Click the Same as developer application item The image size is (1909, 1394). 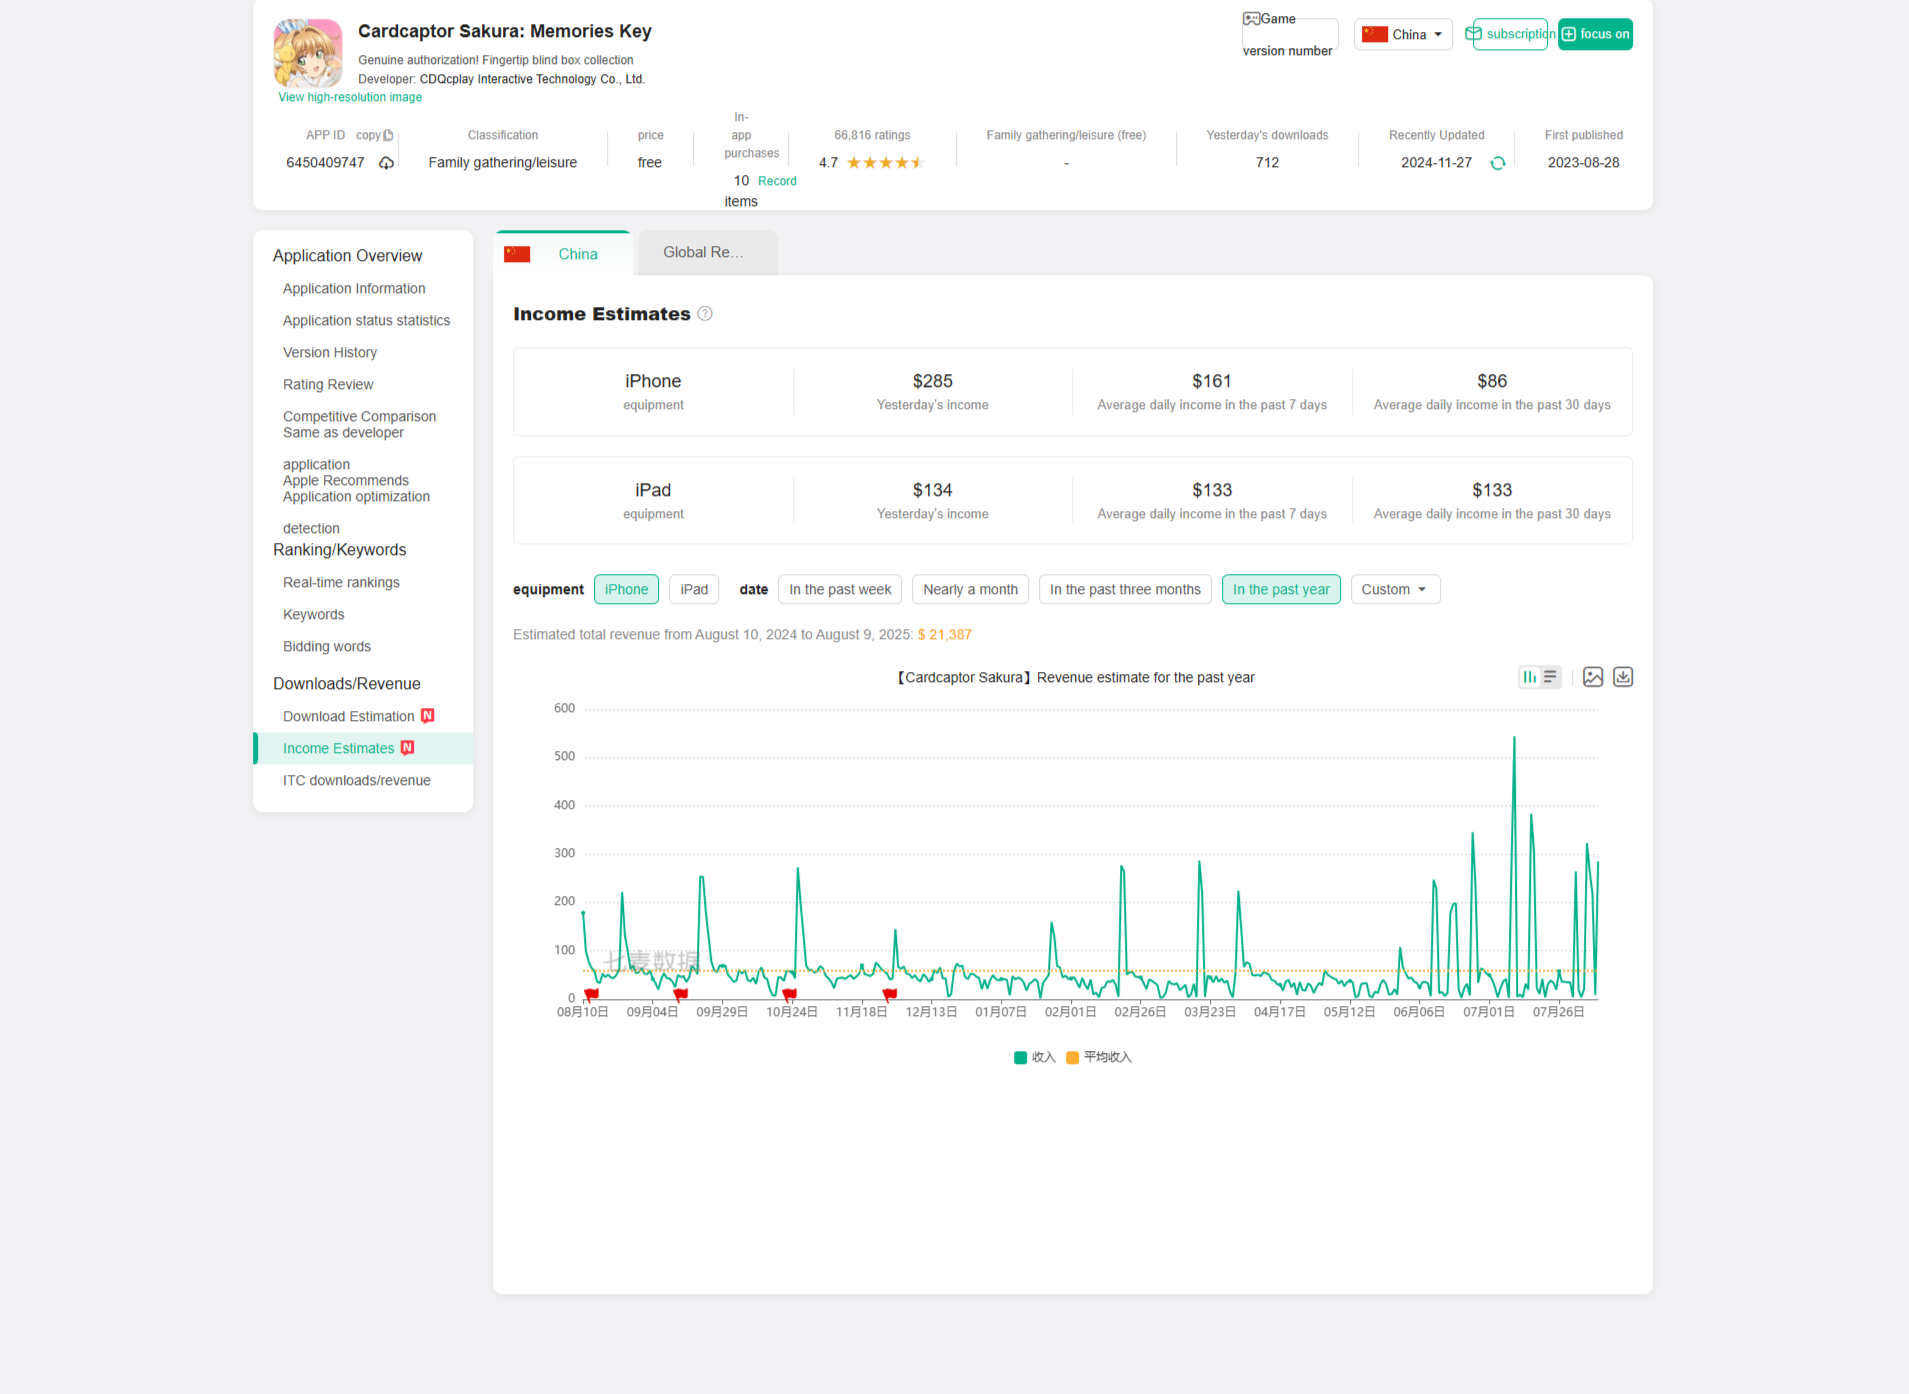[x=343, y=448]
